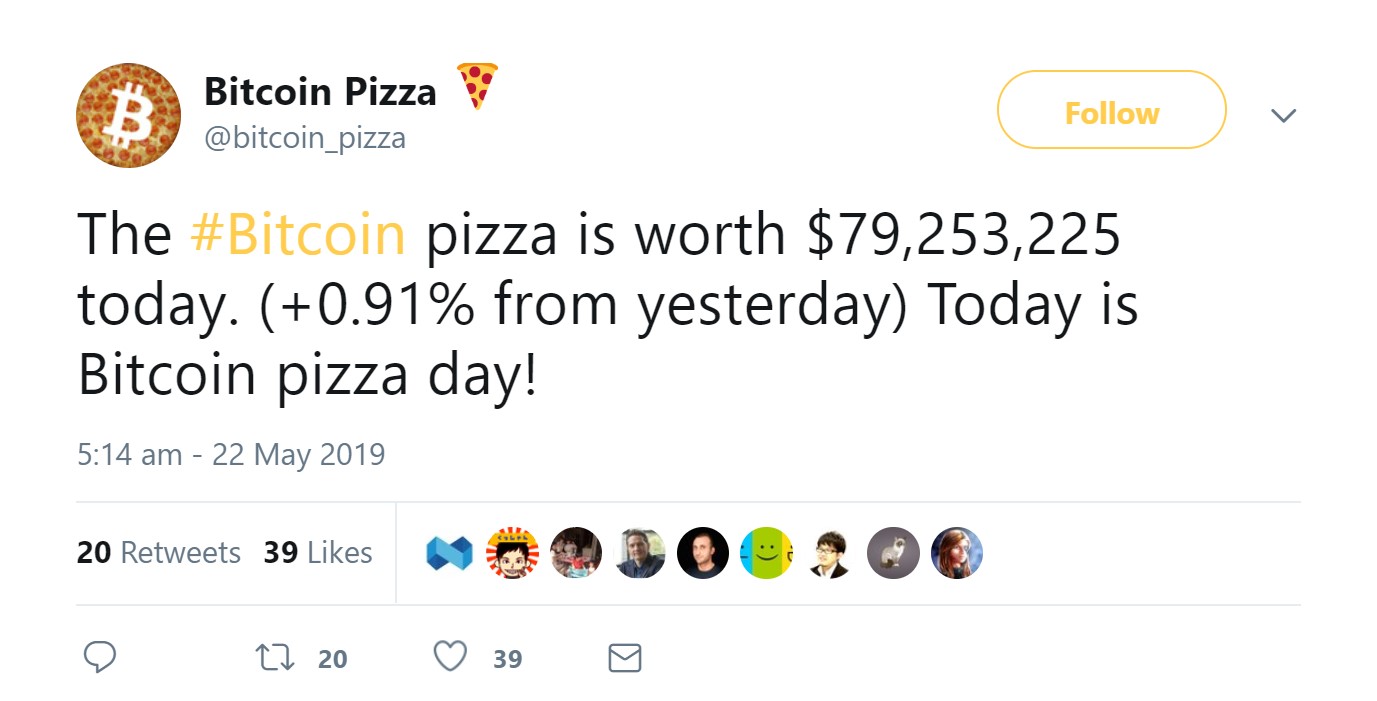1377x701 pixels.
Task: Open the @bitcoin_pizza handle link
Action: coord(305,138)
